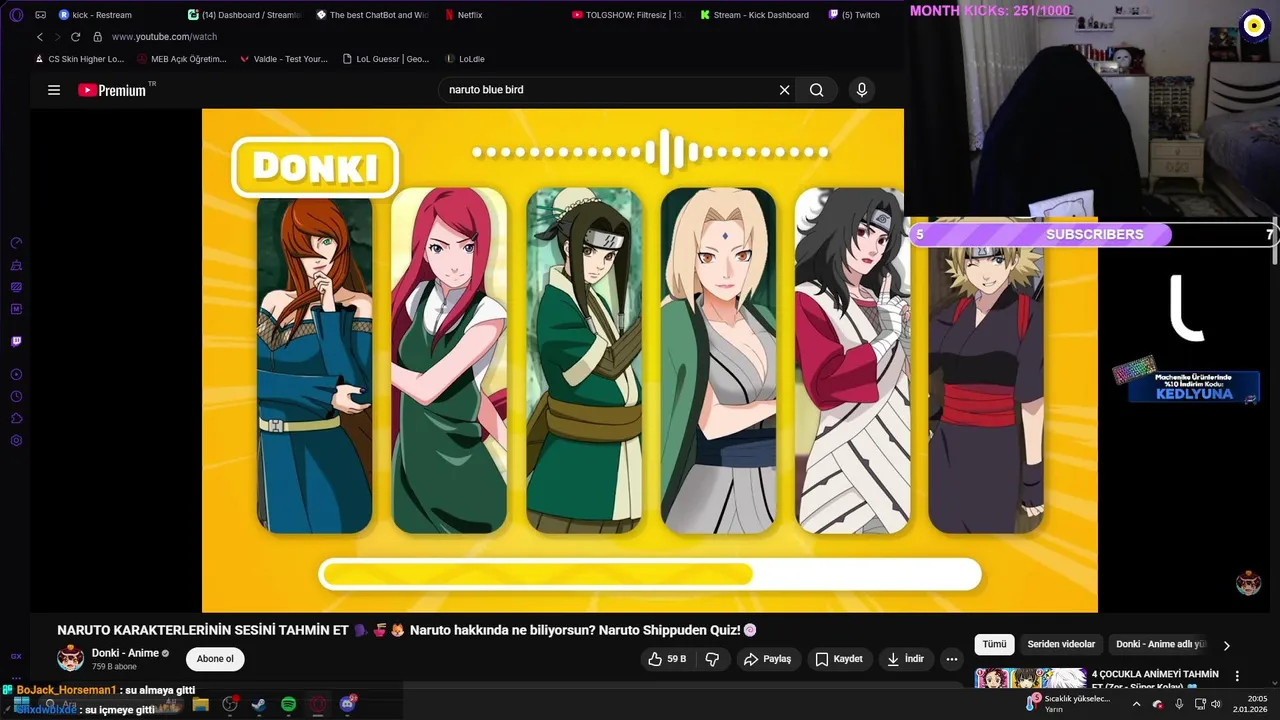Screen dimensions: 1280x720
Task: Run the search with the magnifier button
Action: 817,90
